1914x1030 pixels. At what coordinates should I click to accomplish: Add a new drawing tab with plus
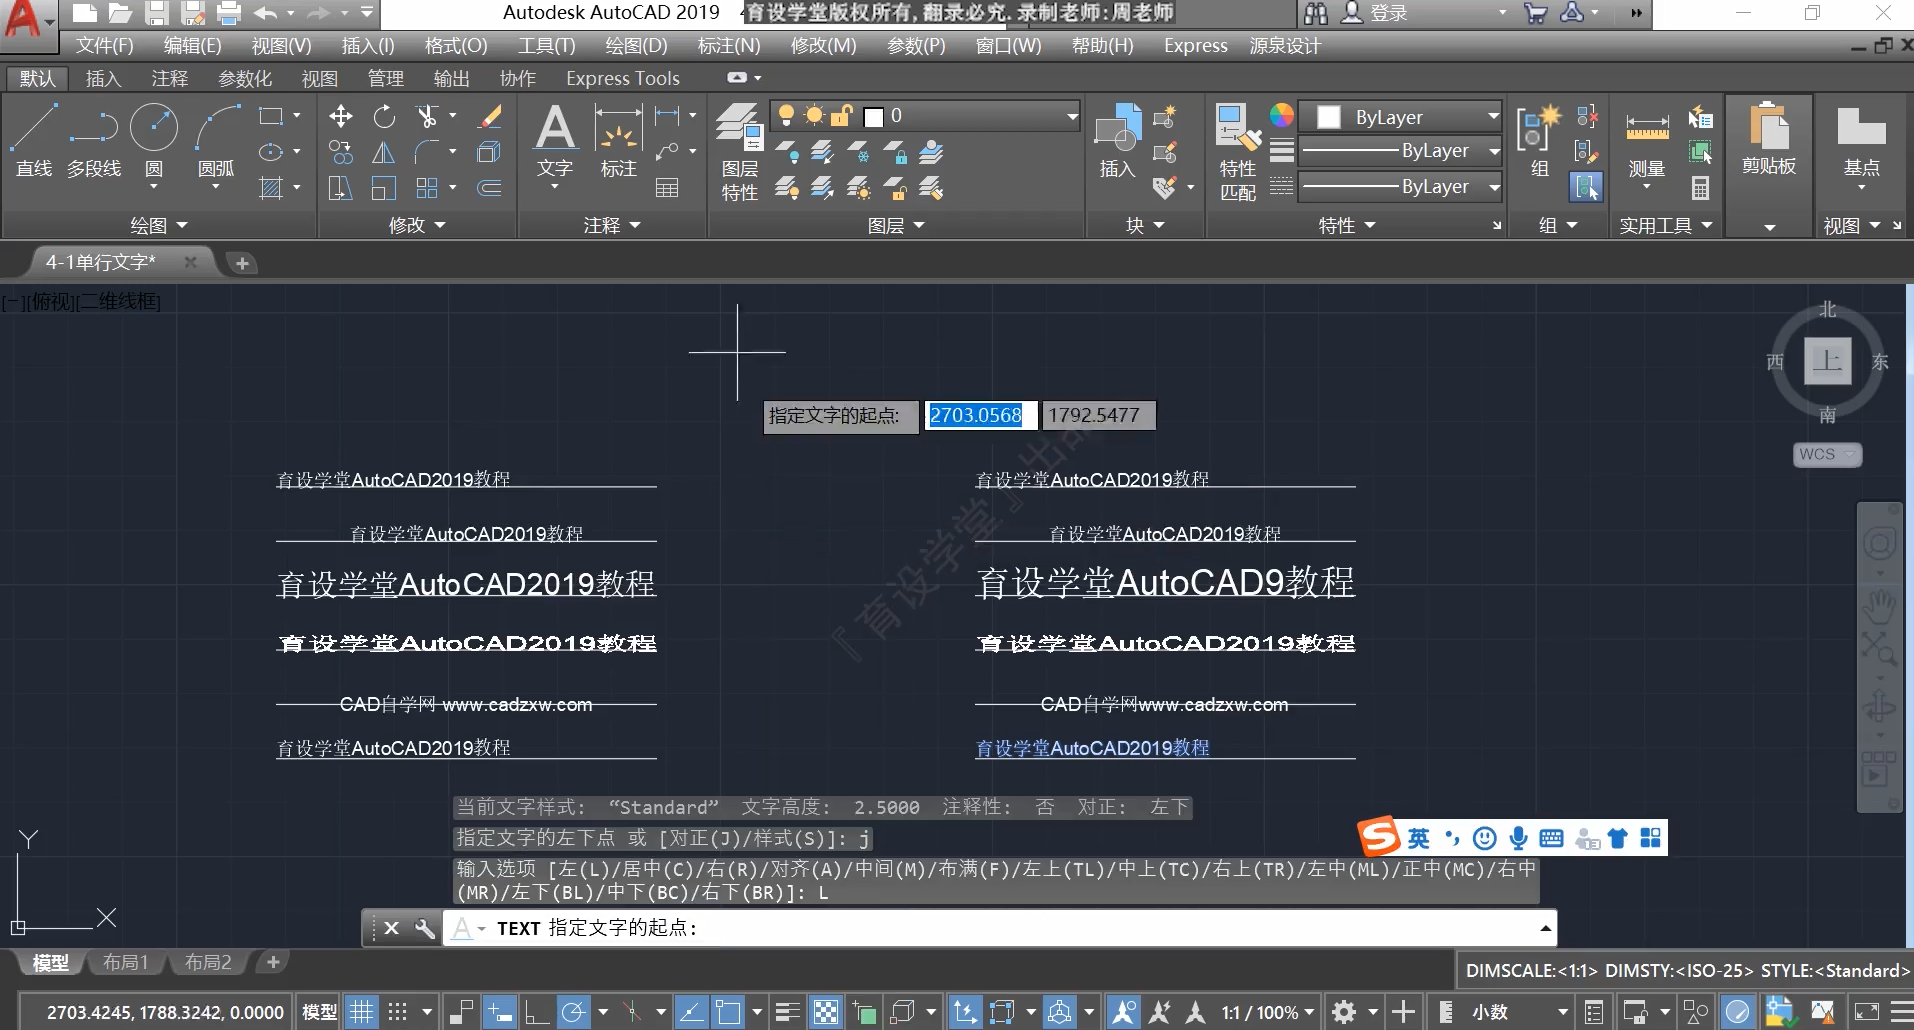click(x=242, y=263)
